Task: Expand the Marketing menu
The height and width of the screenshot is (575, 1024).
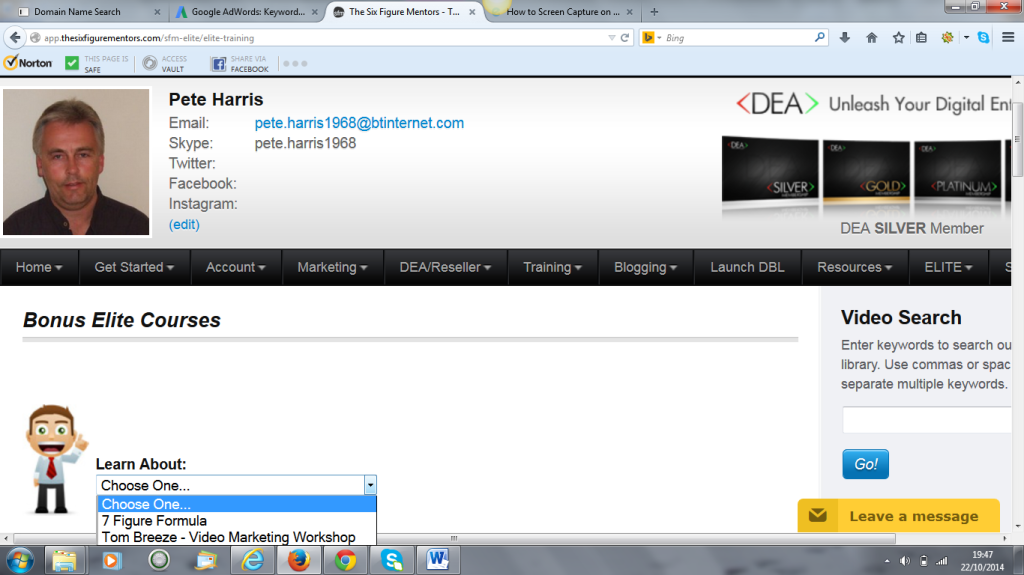Action: [x=332, y=267]
